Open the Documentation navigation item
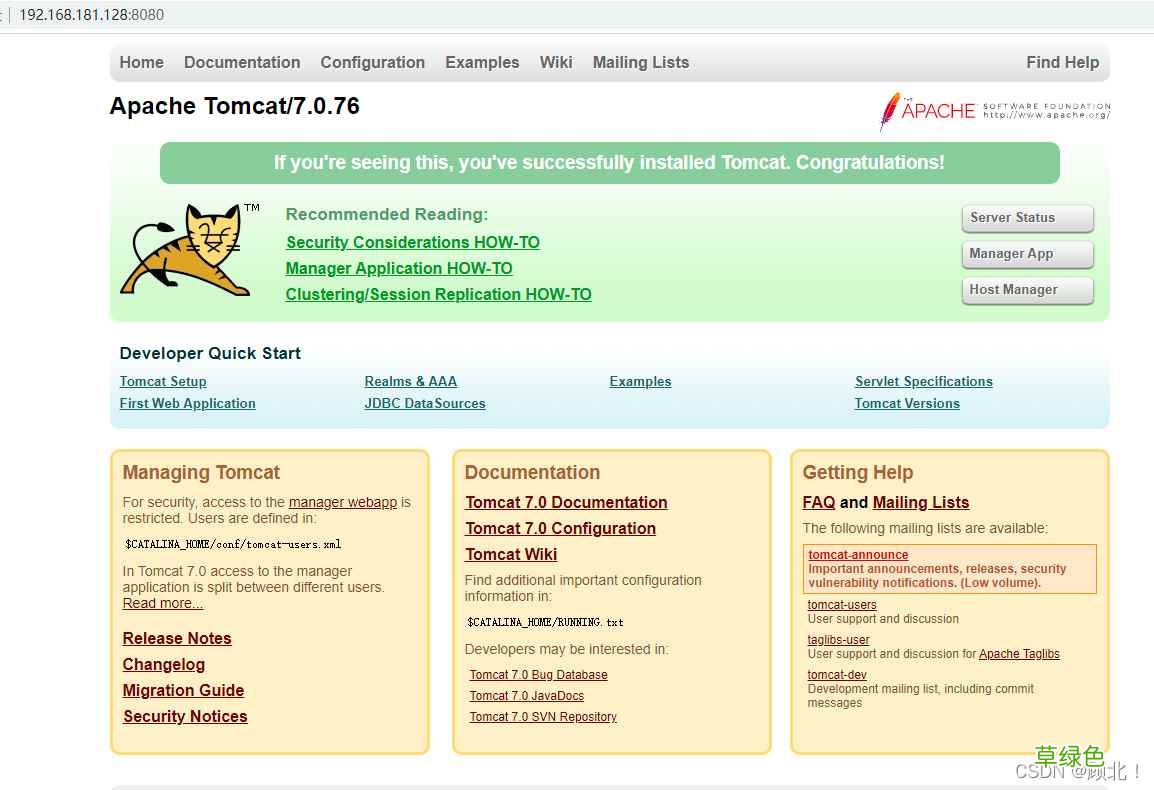Screen dimensions: 1154x790 coord(242,63)
